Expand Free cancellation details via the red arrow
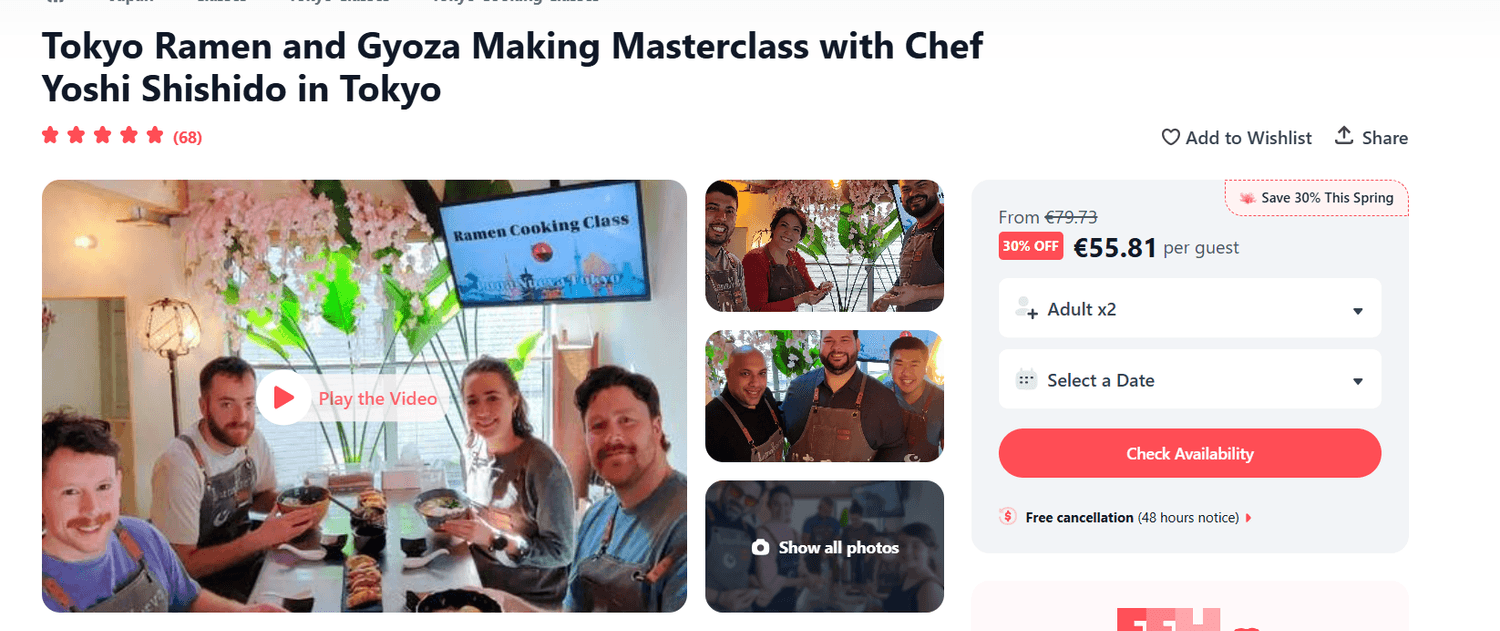 (1248, 518)
